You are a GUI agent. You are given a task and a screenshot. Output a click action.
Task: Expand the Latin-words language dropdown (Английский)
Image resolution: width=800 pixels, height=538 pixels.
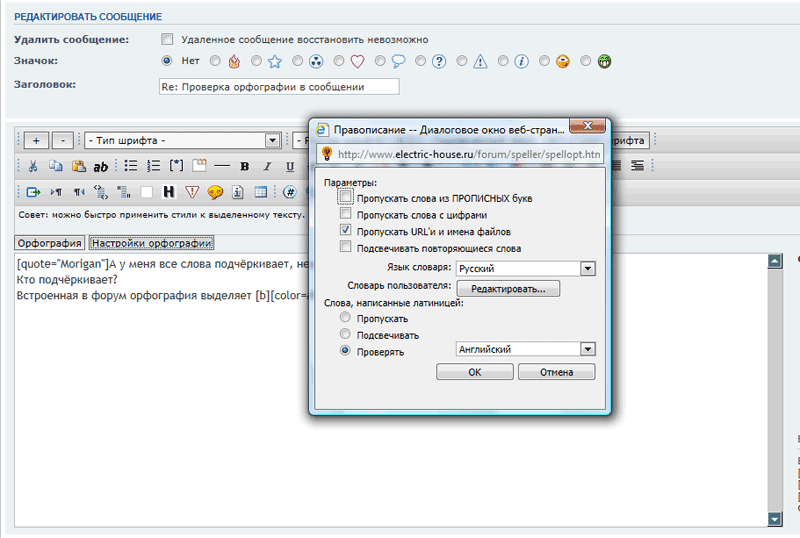587,349
